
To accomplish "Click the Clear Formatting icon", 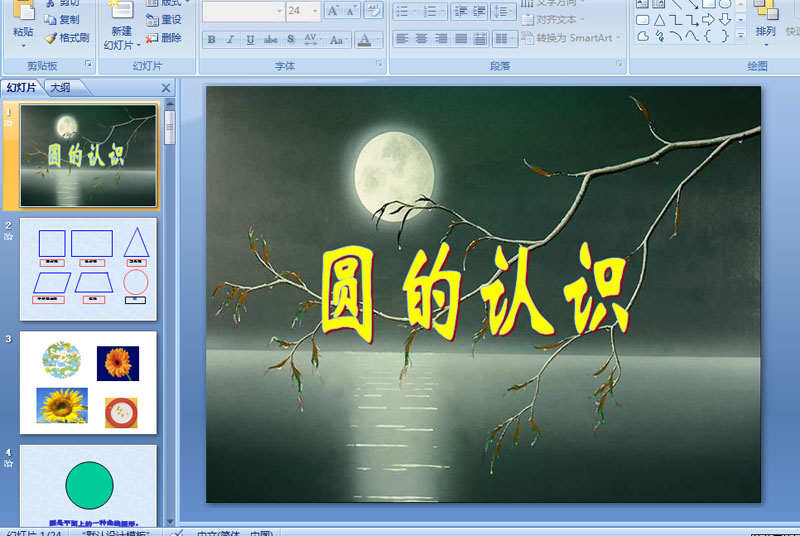I will coord(373,11).
